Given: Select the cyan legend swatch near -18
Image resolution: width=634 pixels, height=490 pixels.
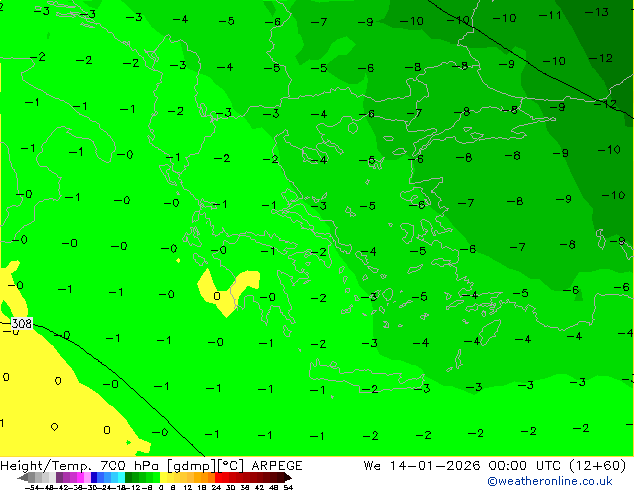Looking at the screenshot, I should pos(121,477).
